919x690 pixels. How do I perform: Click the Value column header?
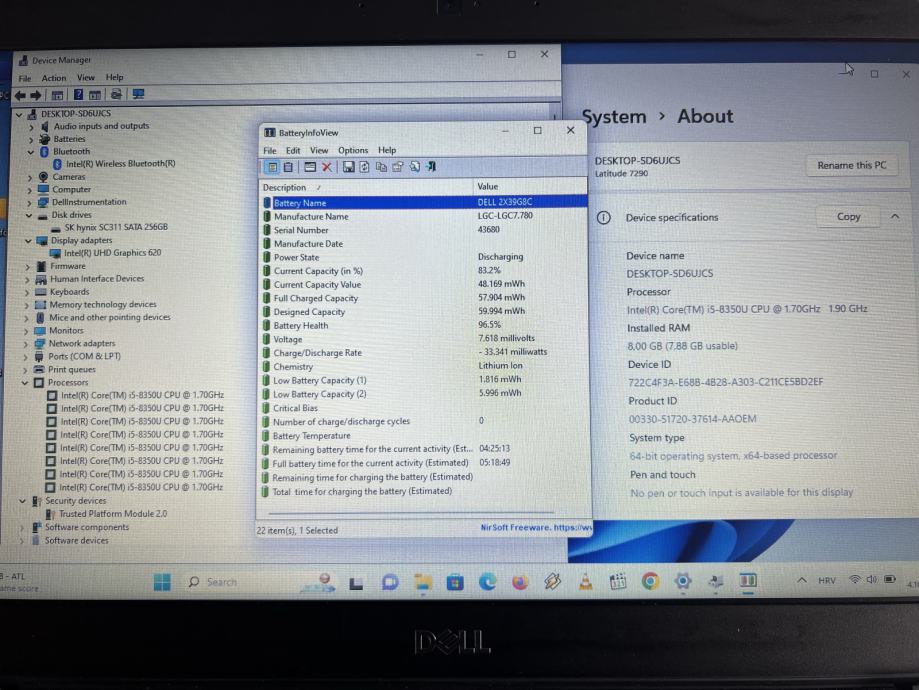pyautogui.click(x=530, y=187)
